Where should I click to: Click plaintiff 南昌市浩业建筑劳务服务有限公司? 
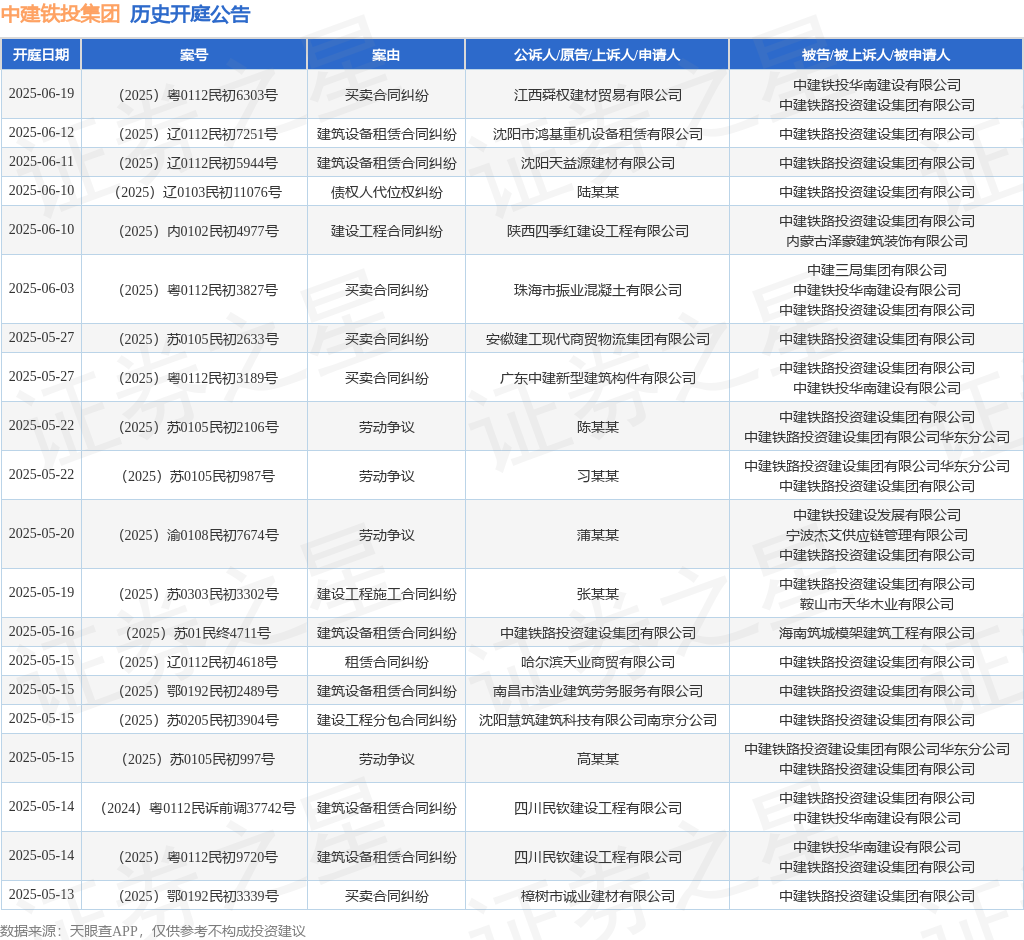point(597,691)
